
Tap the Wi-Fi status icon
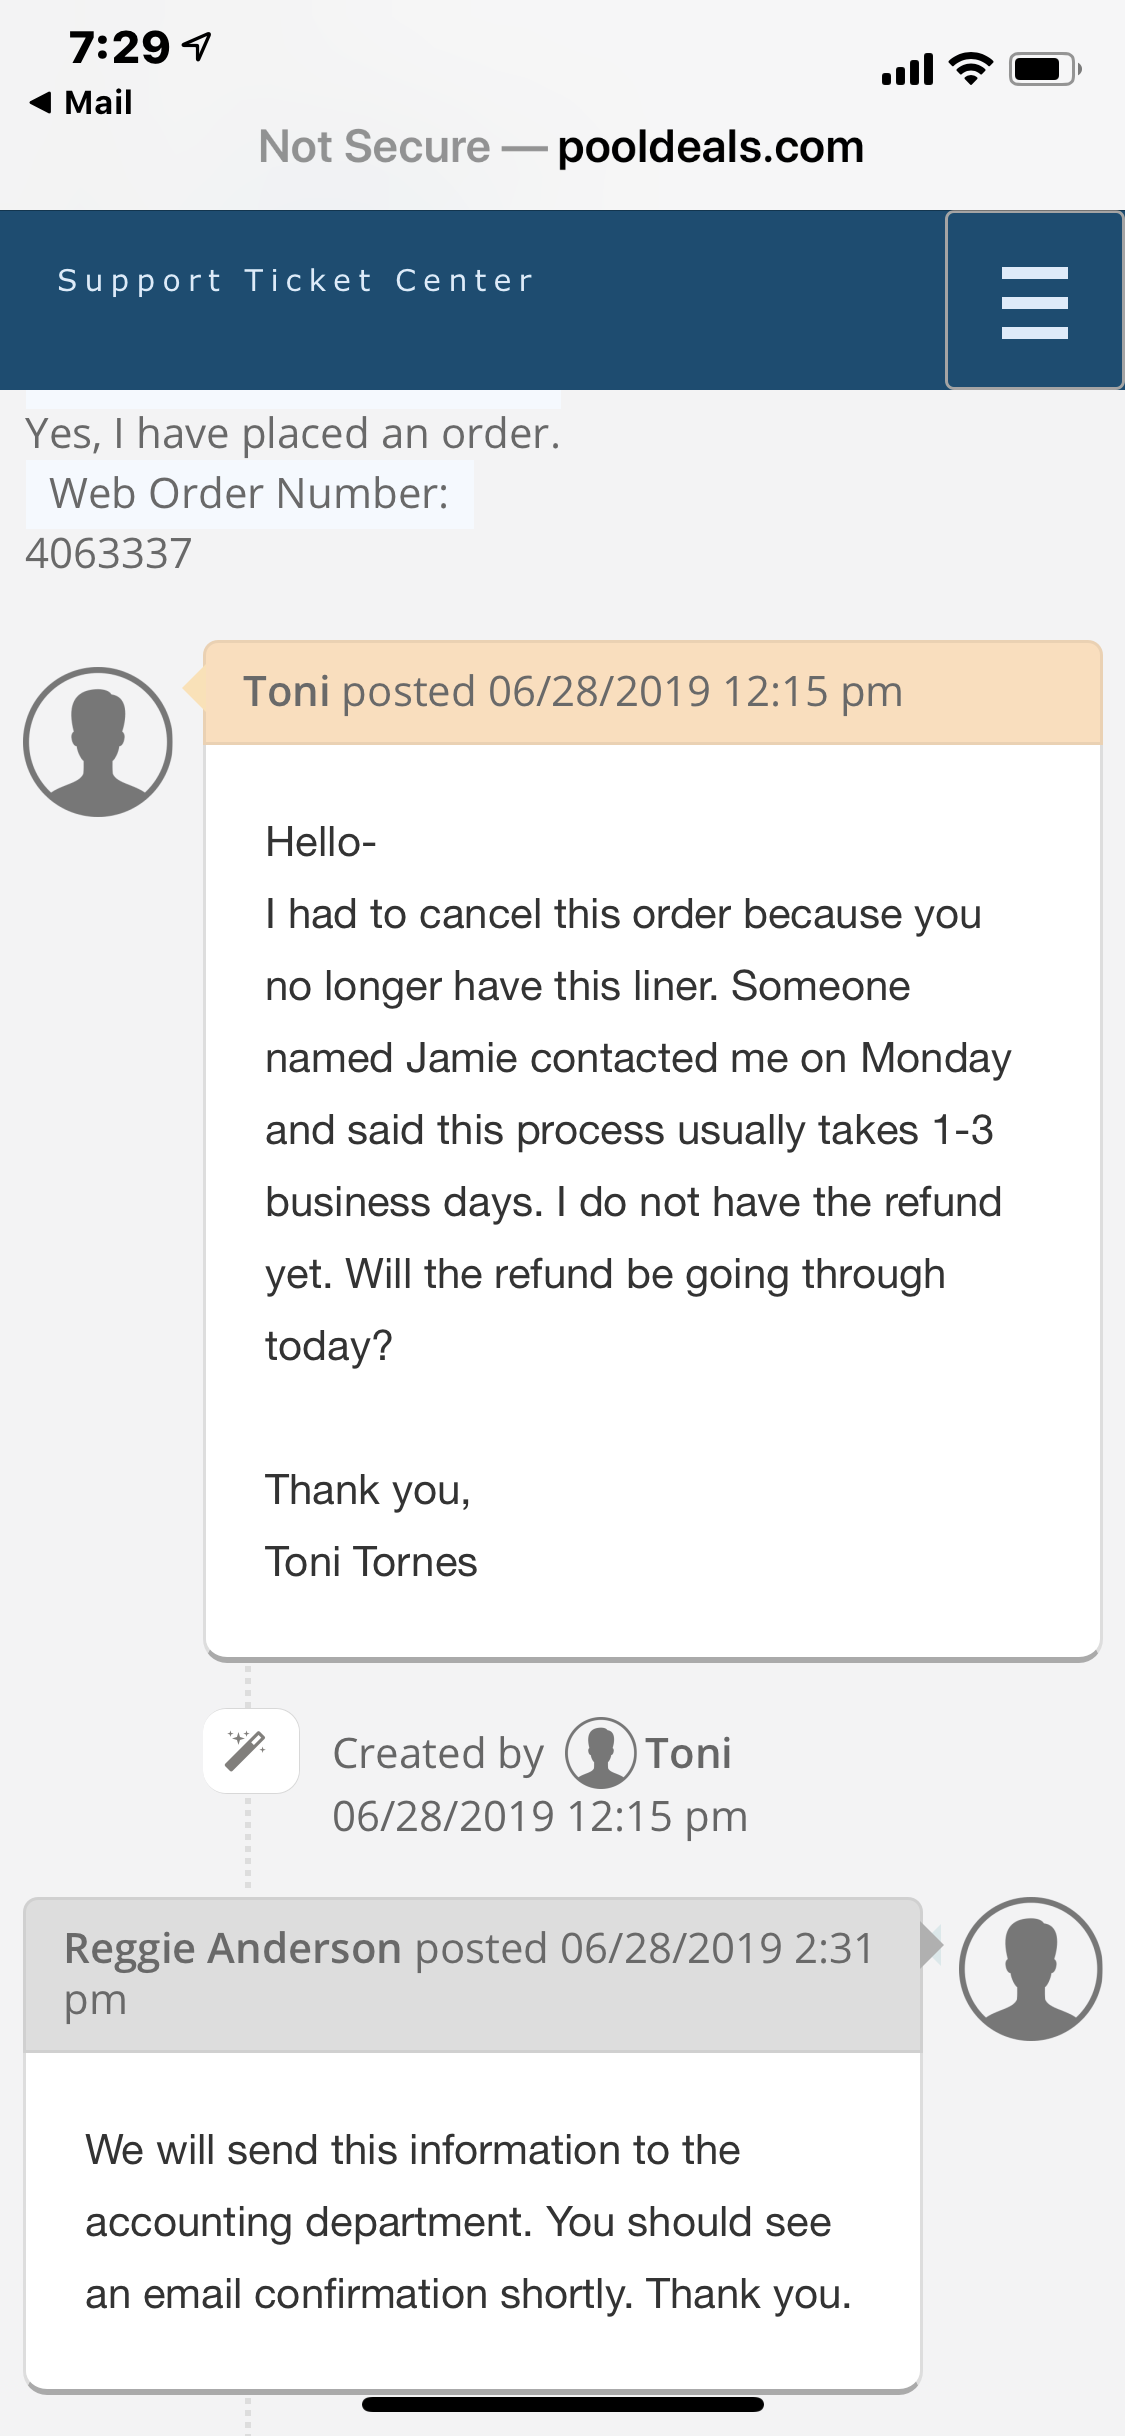click(x=970, y=69)
